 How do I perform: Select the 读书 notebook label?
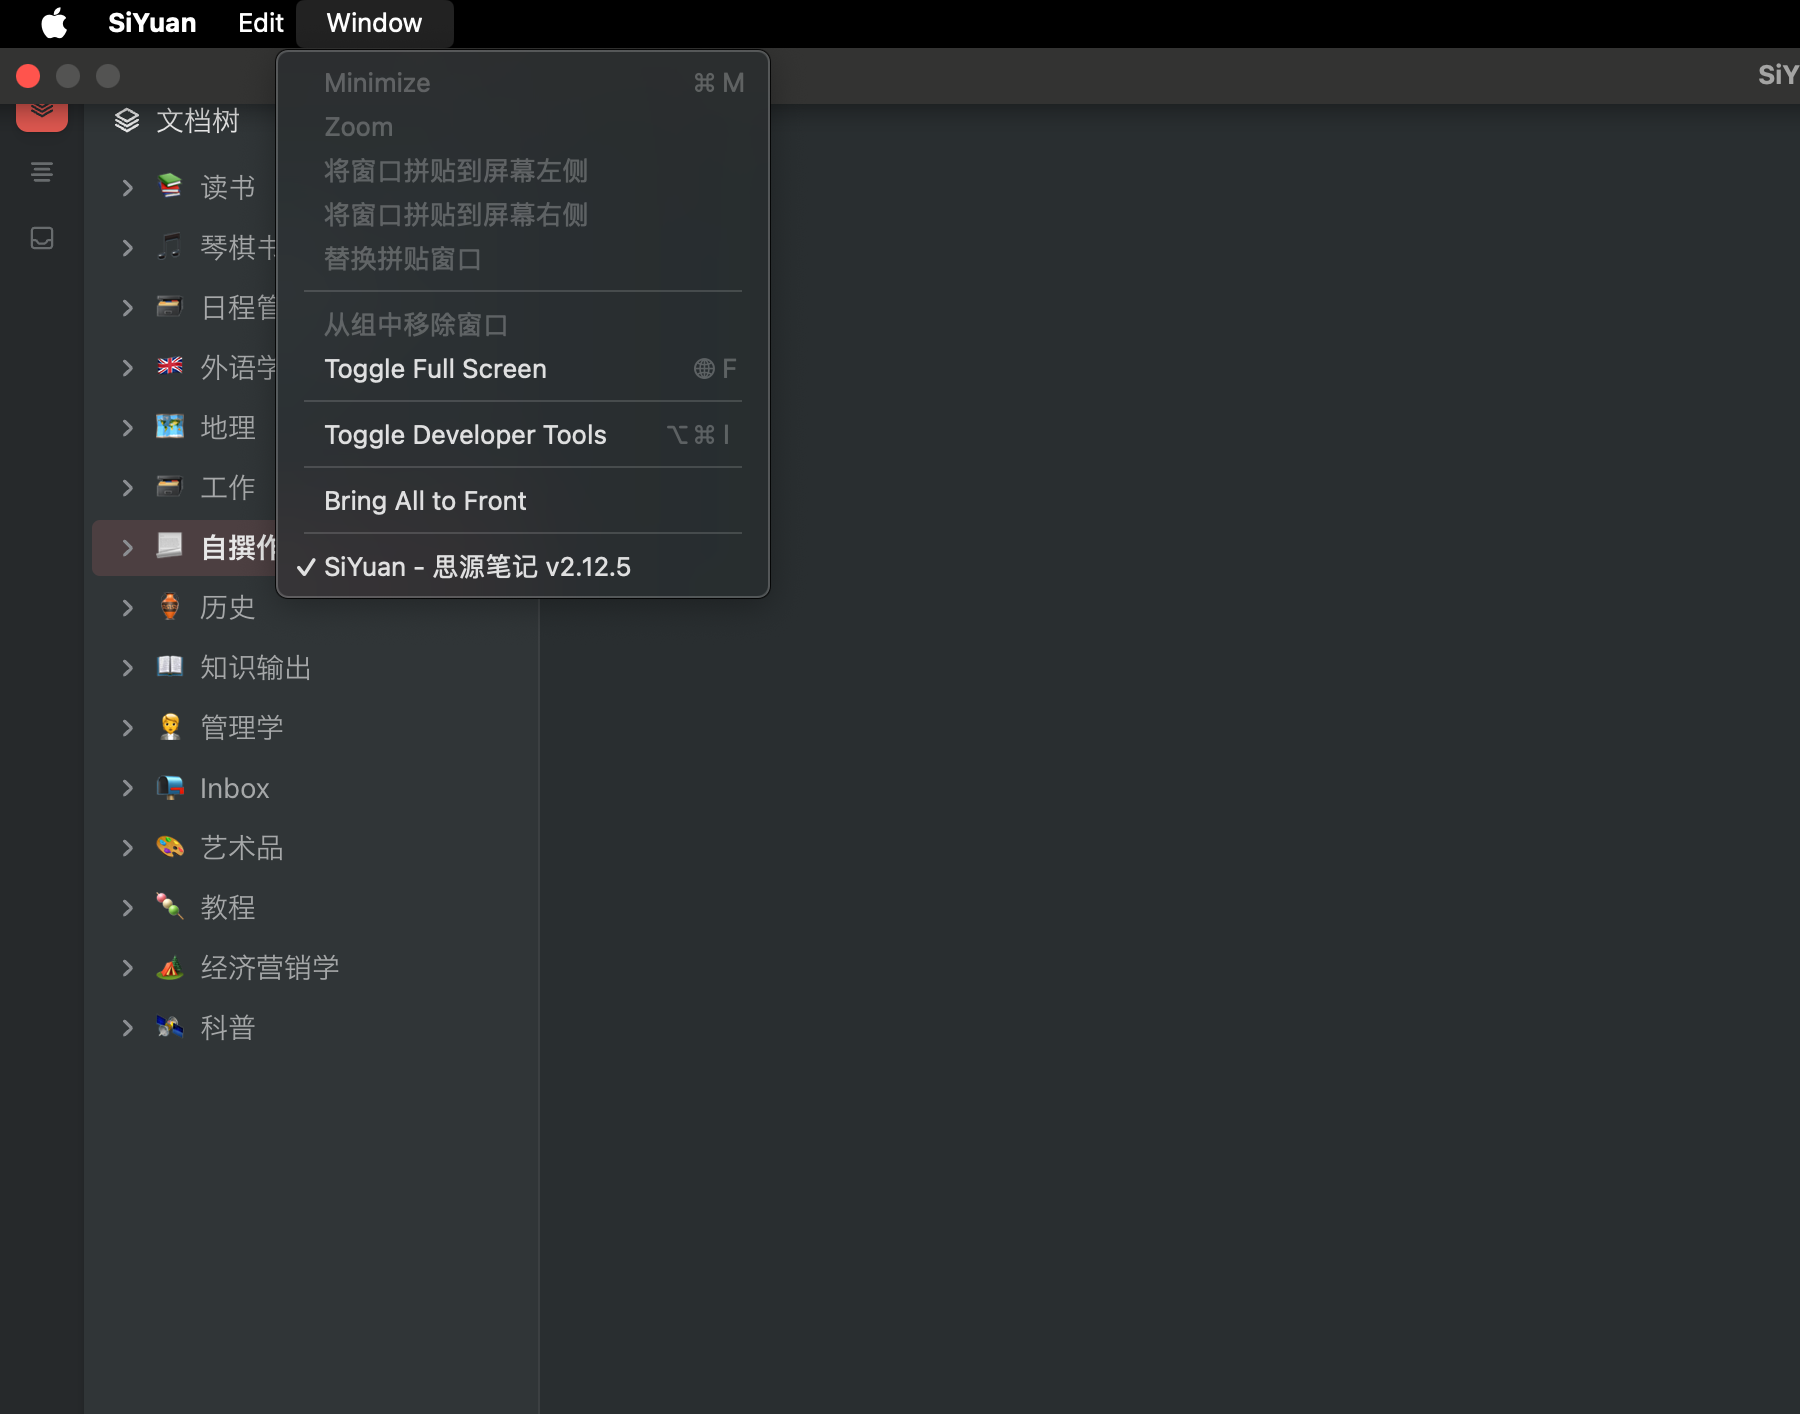click(228, 188)
